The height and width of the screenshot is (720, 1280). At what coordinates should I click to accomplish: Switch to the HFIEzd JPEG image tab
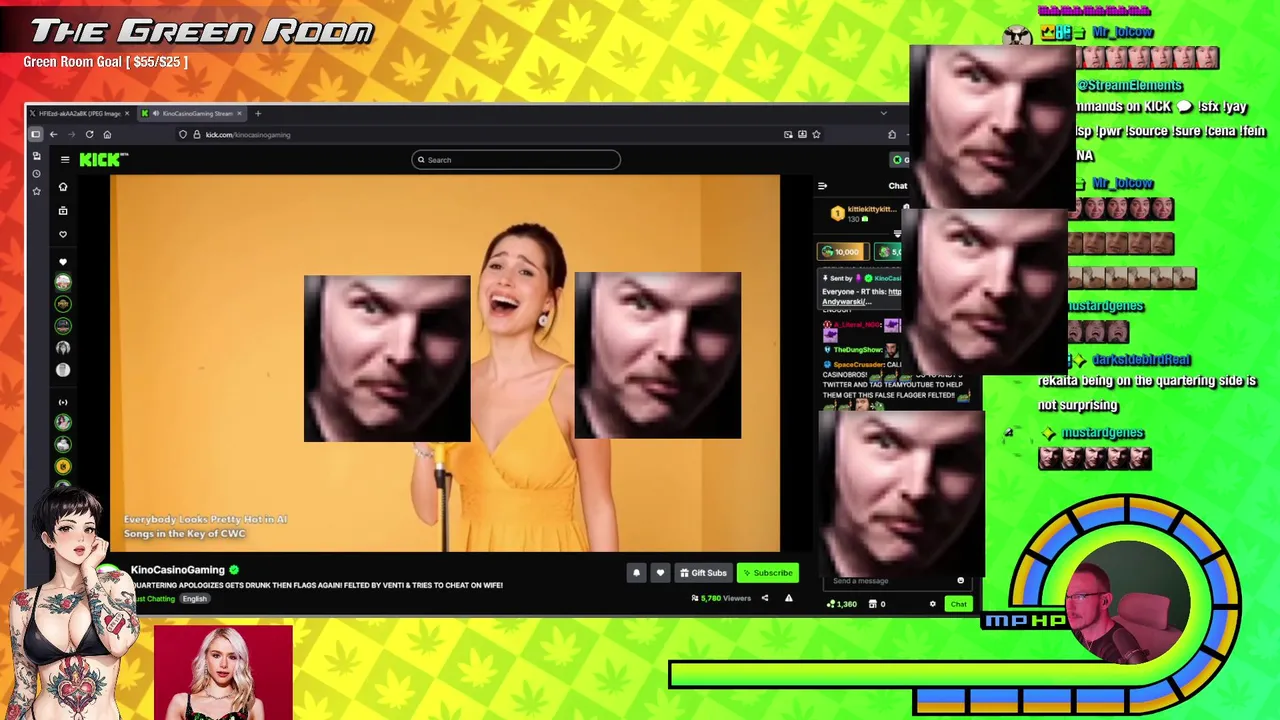point(79,113)
